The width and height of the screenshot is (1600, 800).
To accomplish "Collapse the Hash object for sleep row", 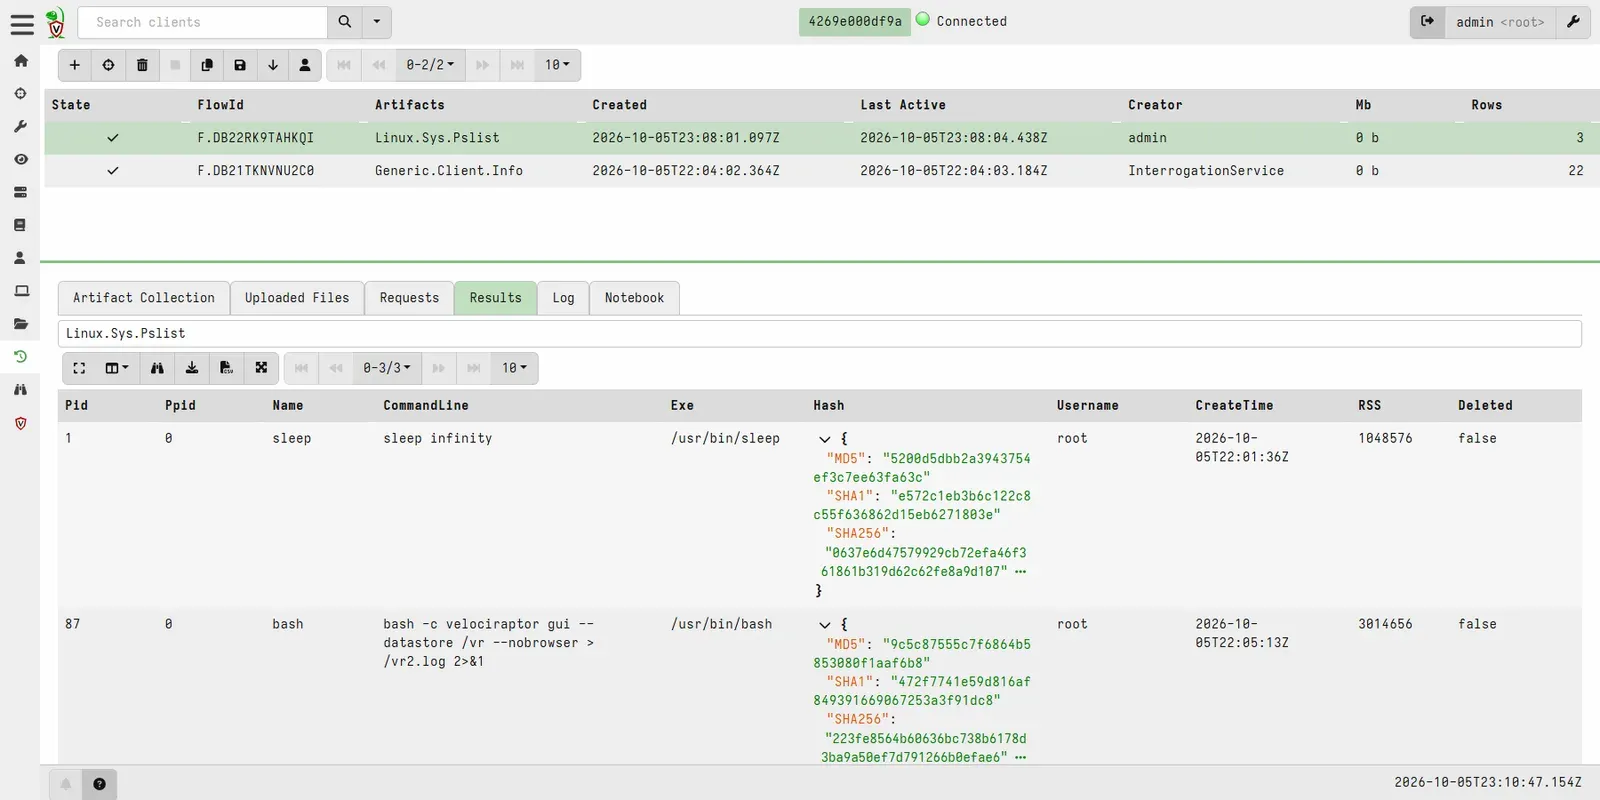I will [825, 439].
